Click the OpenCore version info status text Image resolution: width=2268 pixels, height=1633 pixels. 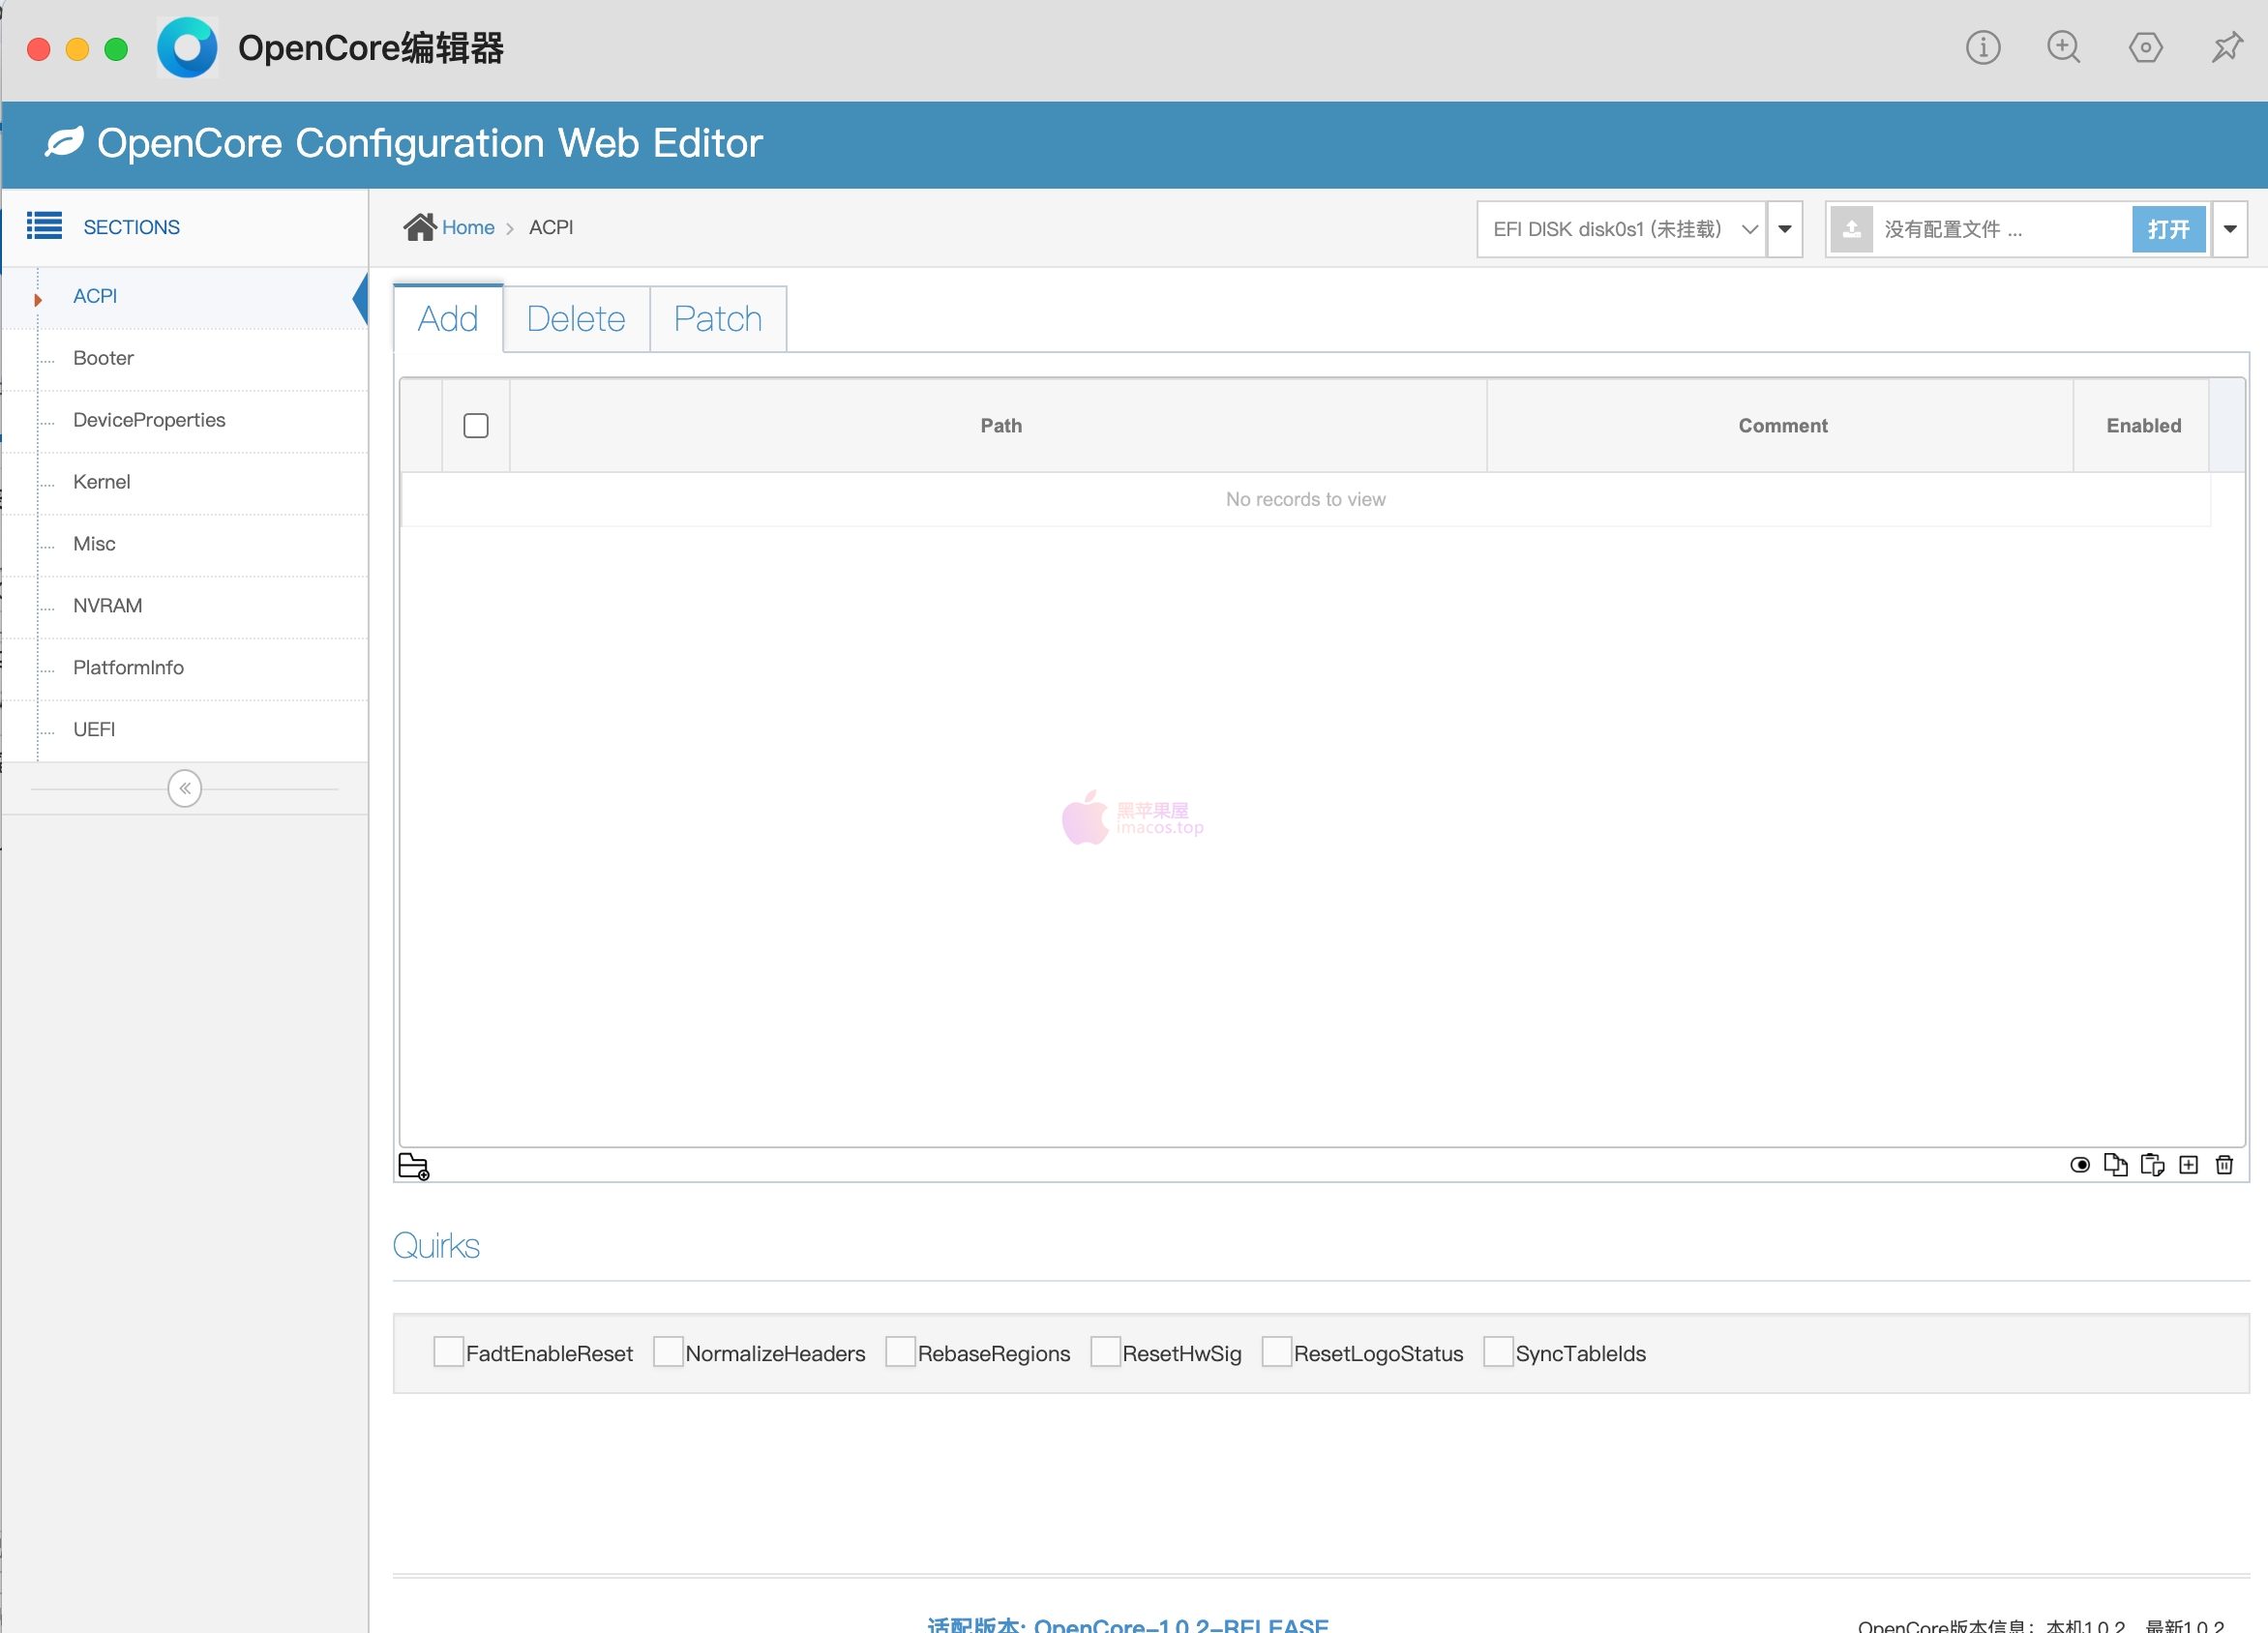2040,1625
